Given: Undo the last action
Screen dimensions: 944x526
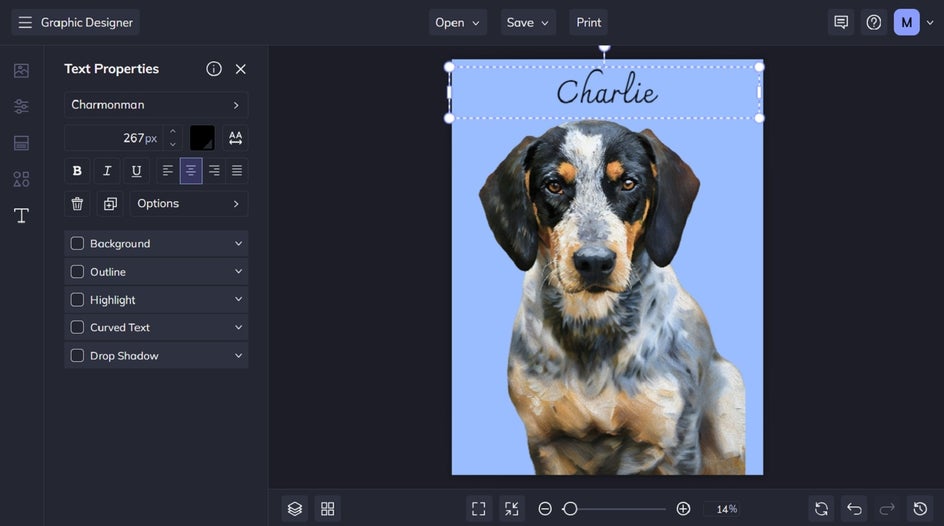Looking at the screenshot, I should 854,509.
